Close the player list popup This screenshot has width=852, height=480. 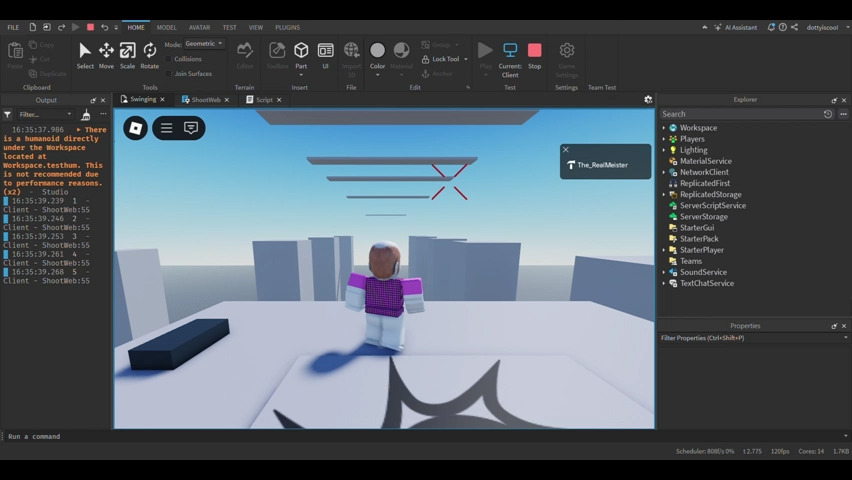(566, 149)
